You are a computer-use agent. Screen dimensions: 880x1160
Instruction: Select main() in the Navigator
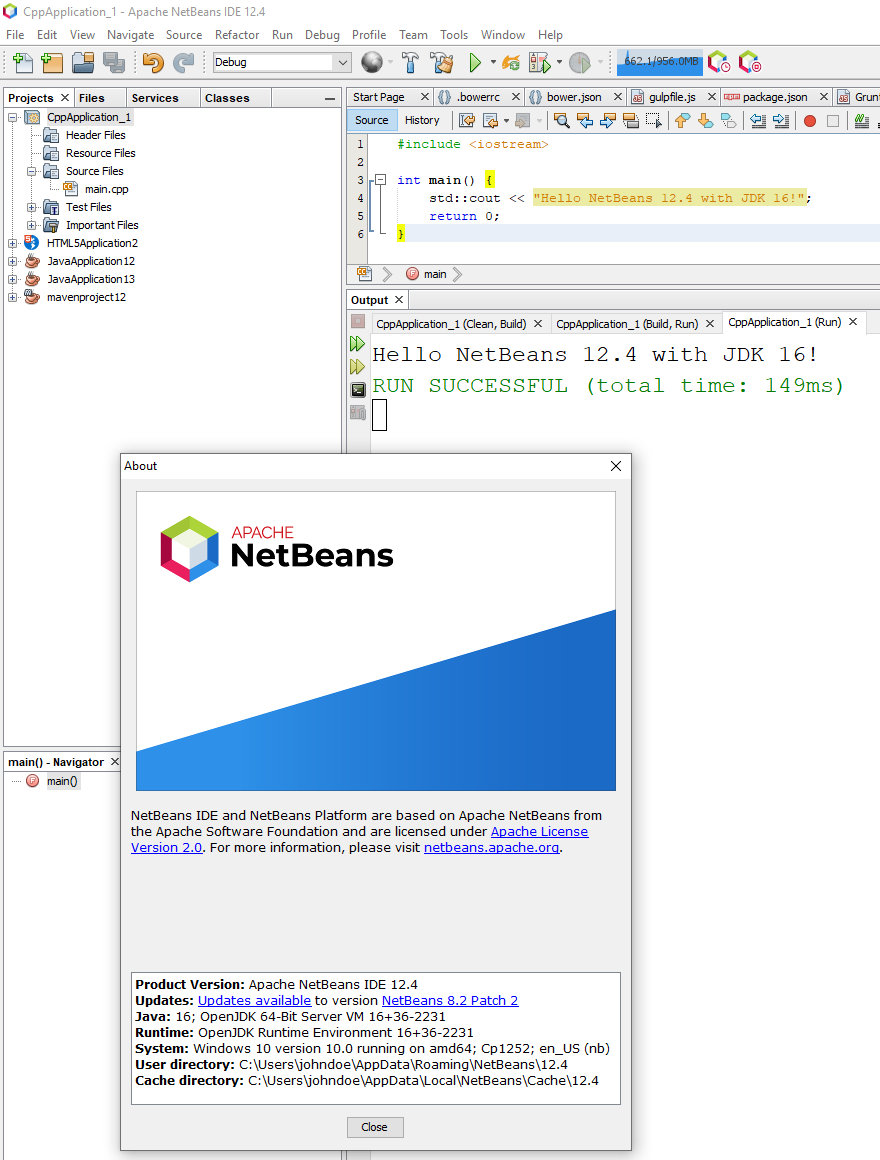[62, 781]
